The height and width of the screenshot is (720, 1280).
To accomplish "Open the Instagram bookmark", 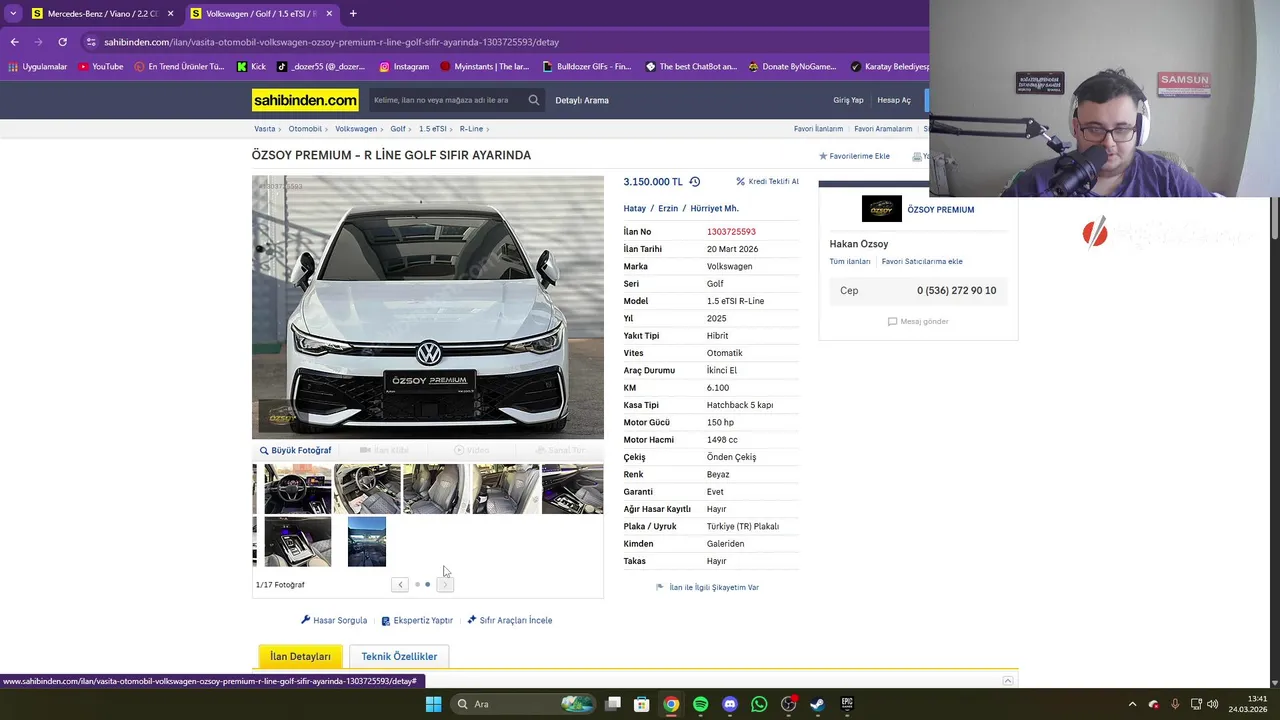I will coord(404,67).
